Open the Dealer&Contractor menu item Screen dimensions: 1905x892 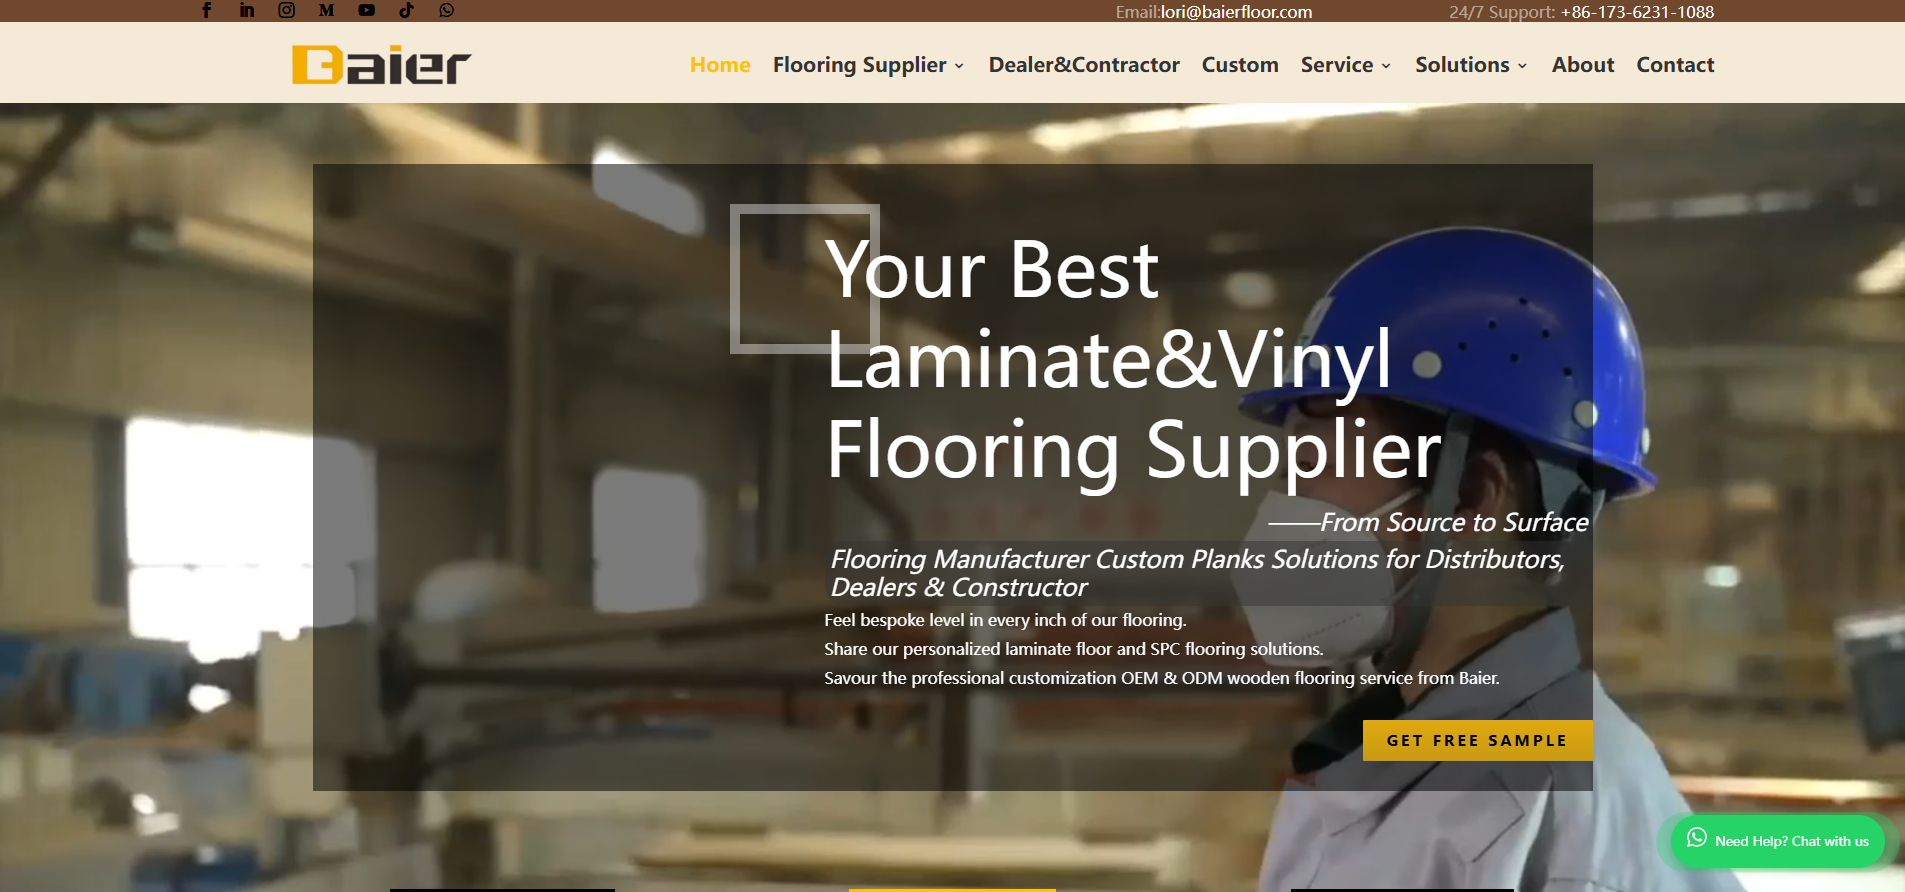tap(1084, 65)
